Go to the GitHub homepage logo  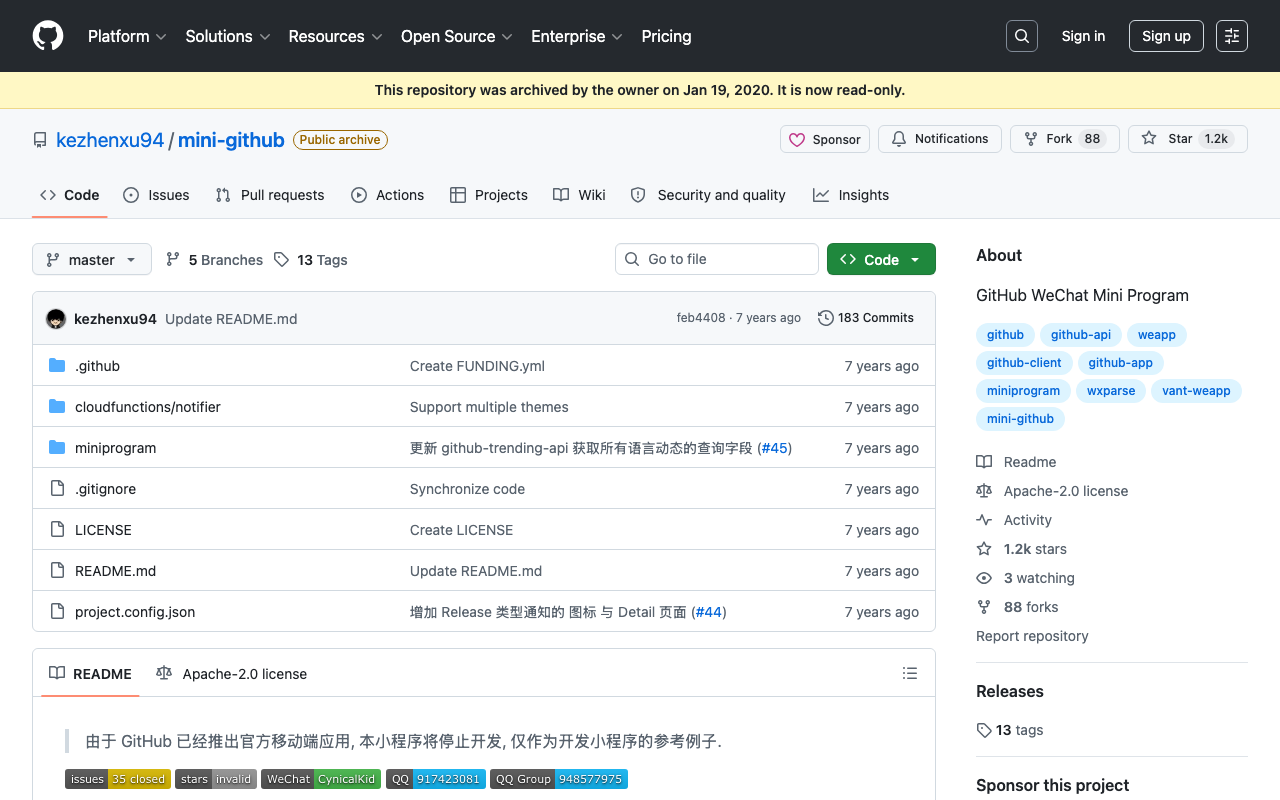click(48, 36)
